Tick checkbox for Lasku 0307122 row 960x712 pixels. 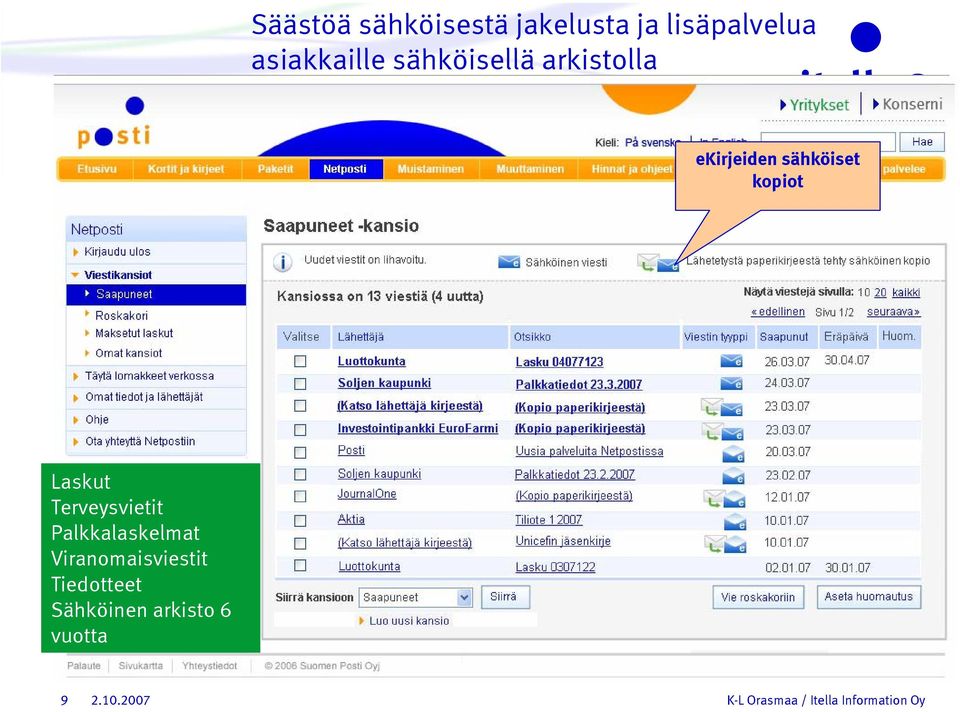(x=300, y=565)
